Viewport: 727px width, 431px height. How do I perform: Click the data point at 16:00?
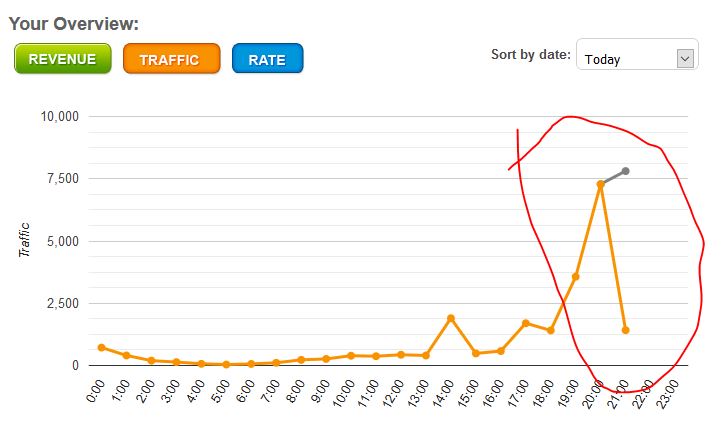click(x=501, y=350)
